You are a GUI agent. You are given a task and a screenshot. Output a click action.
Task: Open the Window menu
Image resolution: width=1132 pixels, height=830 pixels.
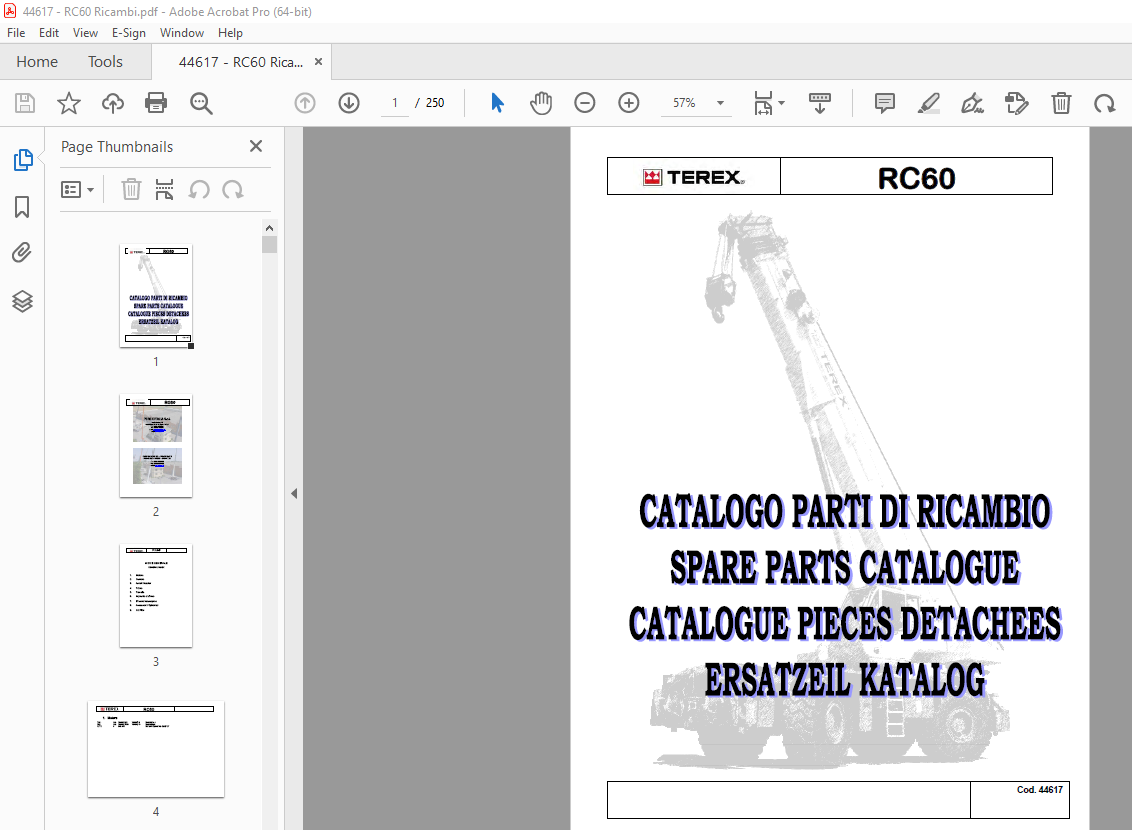(182, 33)
